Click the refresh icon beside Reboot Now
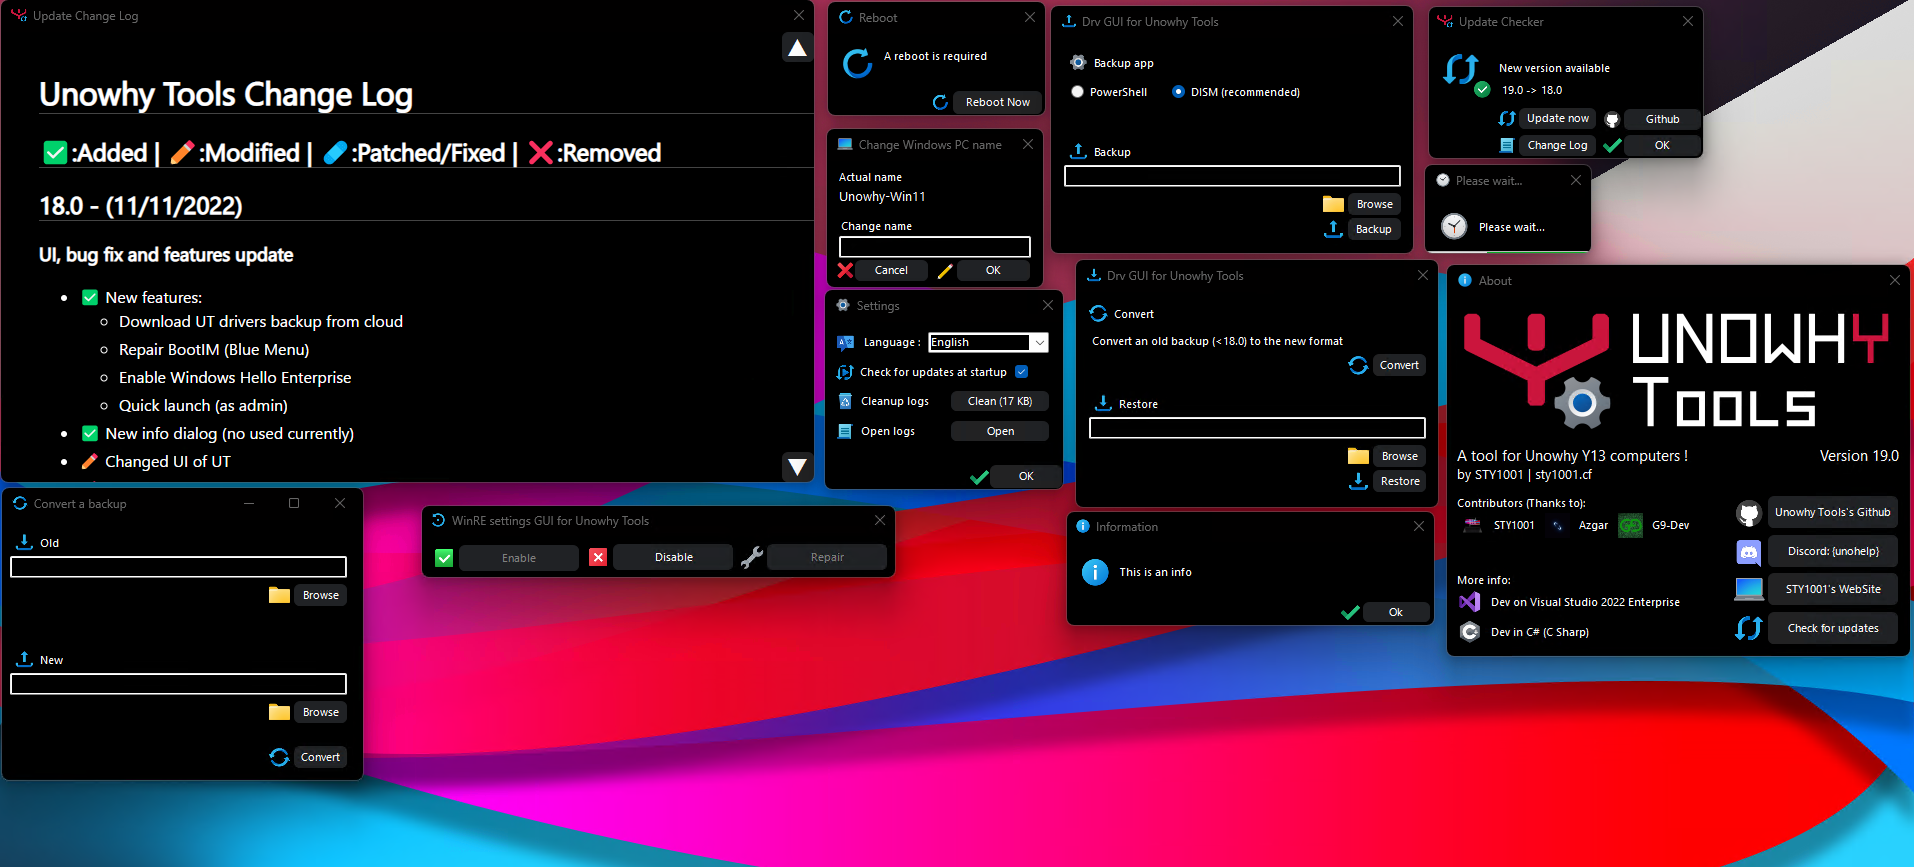 point(940,102)
